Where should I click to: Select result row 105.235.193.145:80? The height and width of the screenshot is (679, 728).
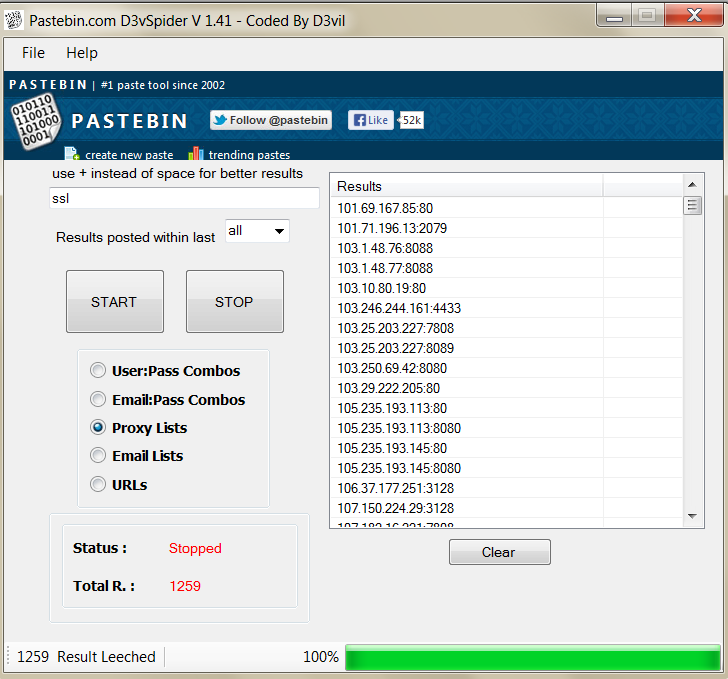tap(507, 448)
